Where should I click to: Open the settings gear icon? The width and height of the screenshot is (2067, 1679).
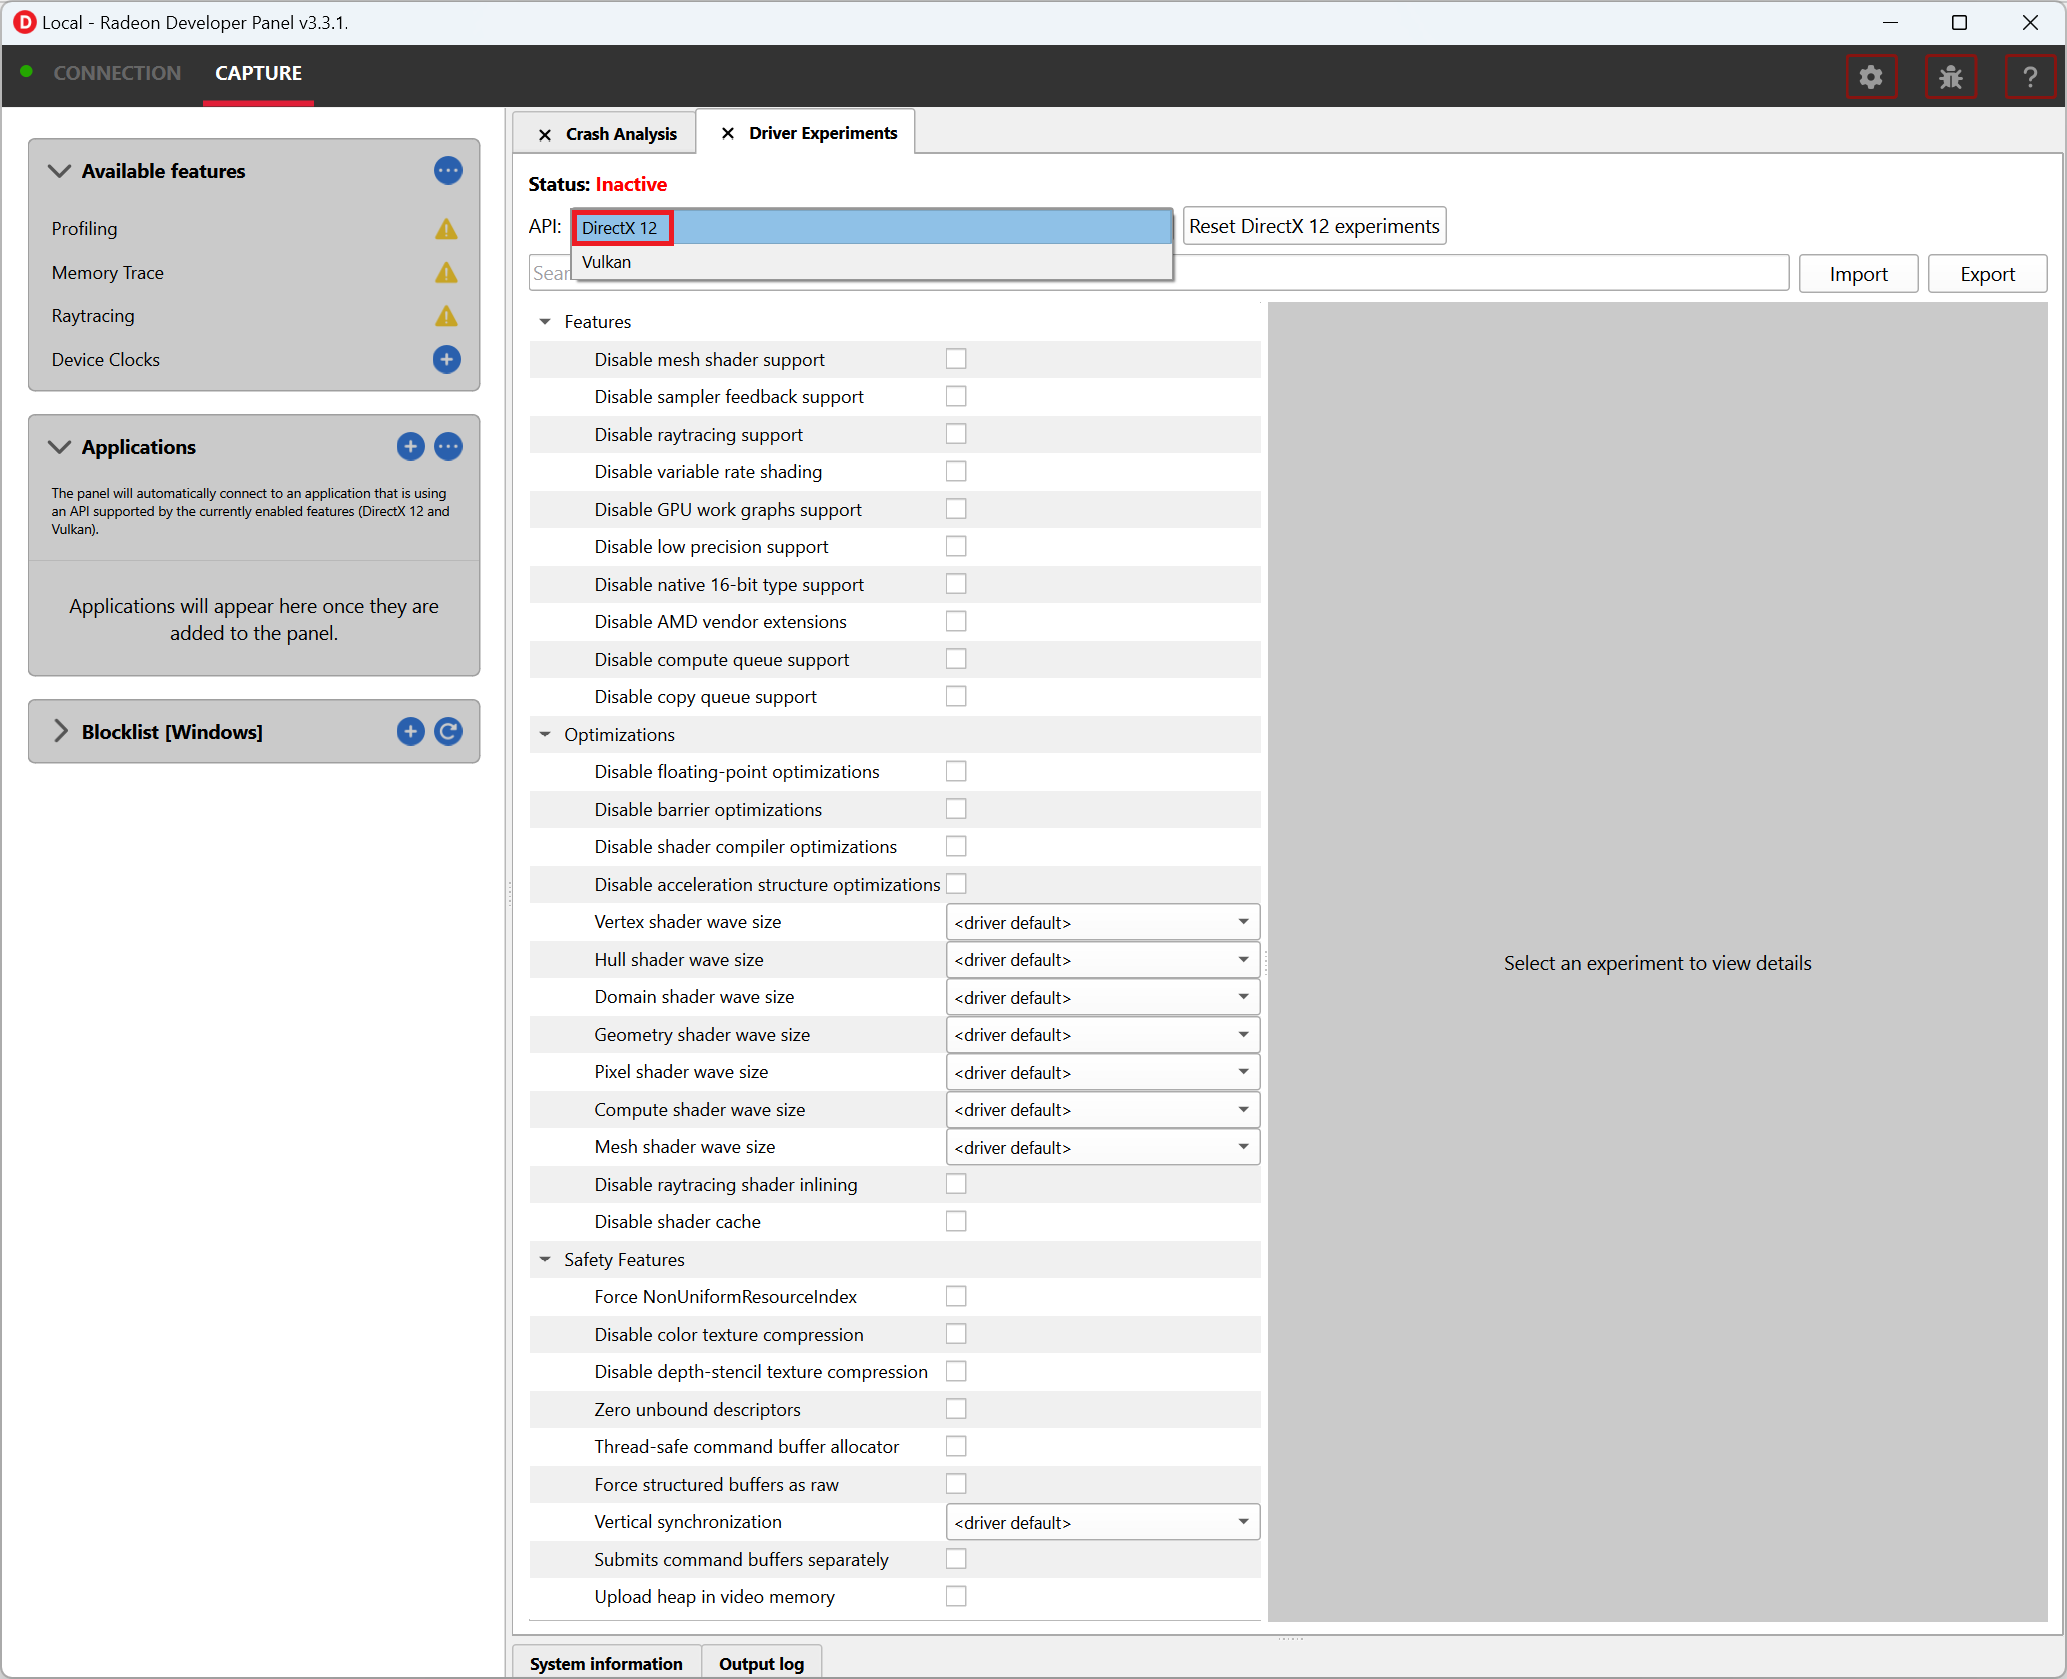point(1870,77)
